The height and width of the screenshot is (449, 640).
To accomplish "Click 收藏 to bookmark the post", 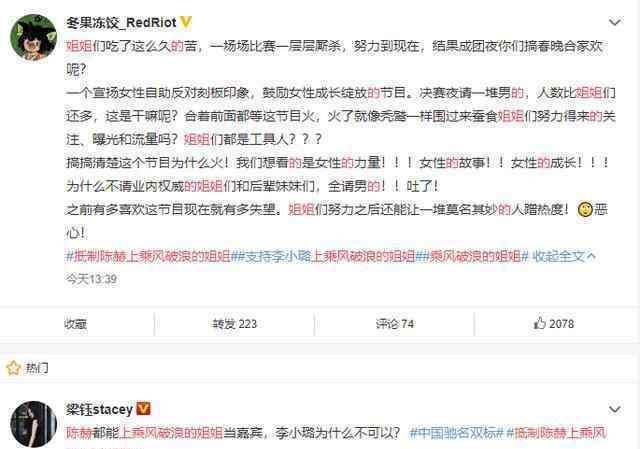I will click(x=76, y=324).
